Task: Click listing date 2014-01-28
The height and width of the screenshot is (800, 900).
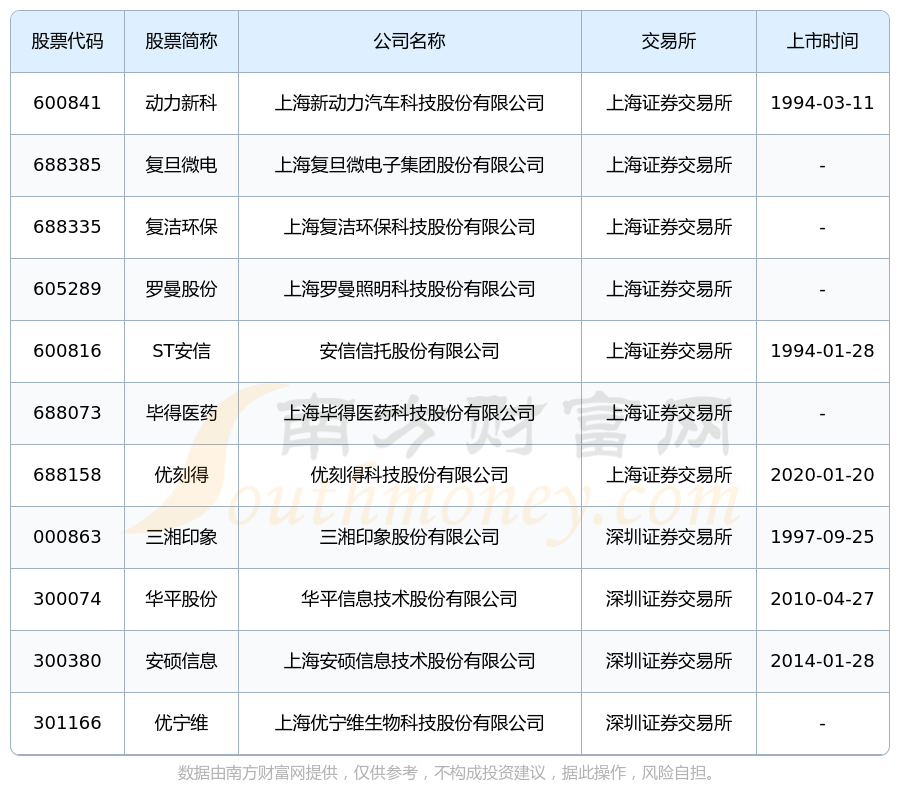Action: click(823, 661)
